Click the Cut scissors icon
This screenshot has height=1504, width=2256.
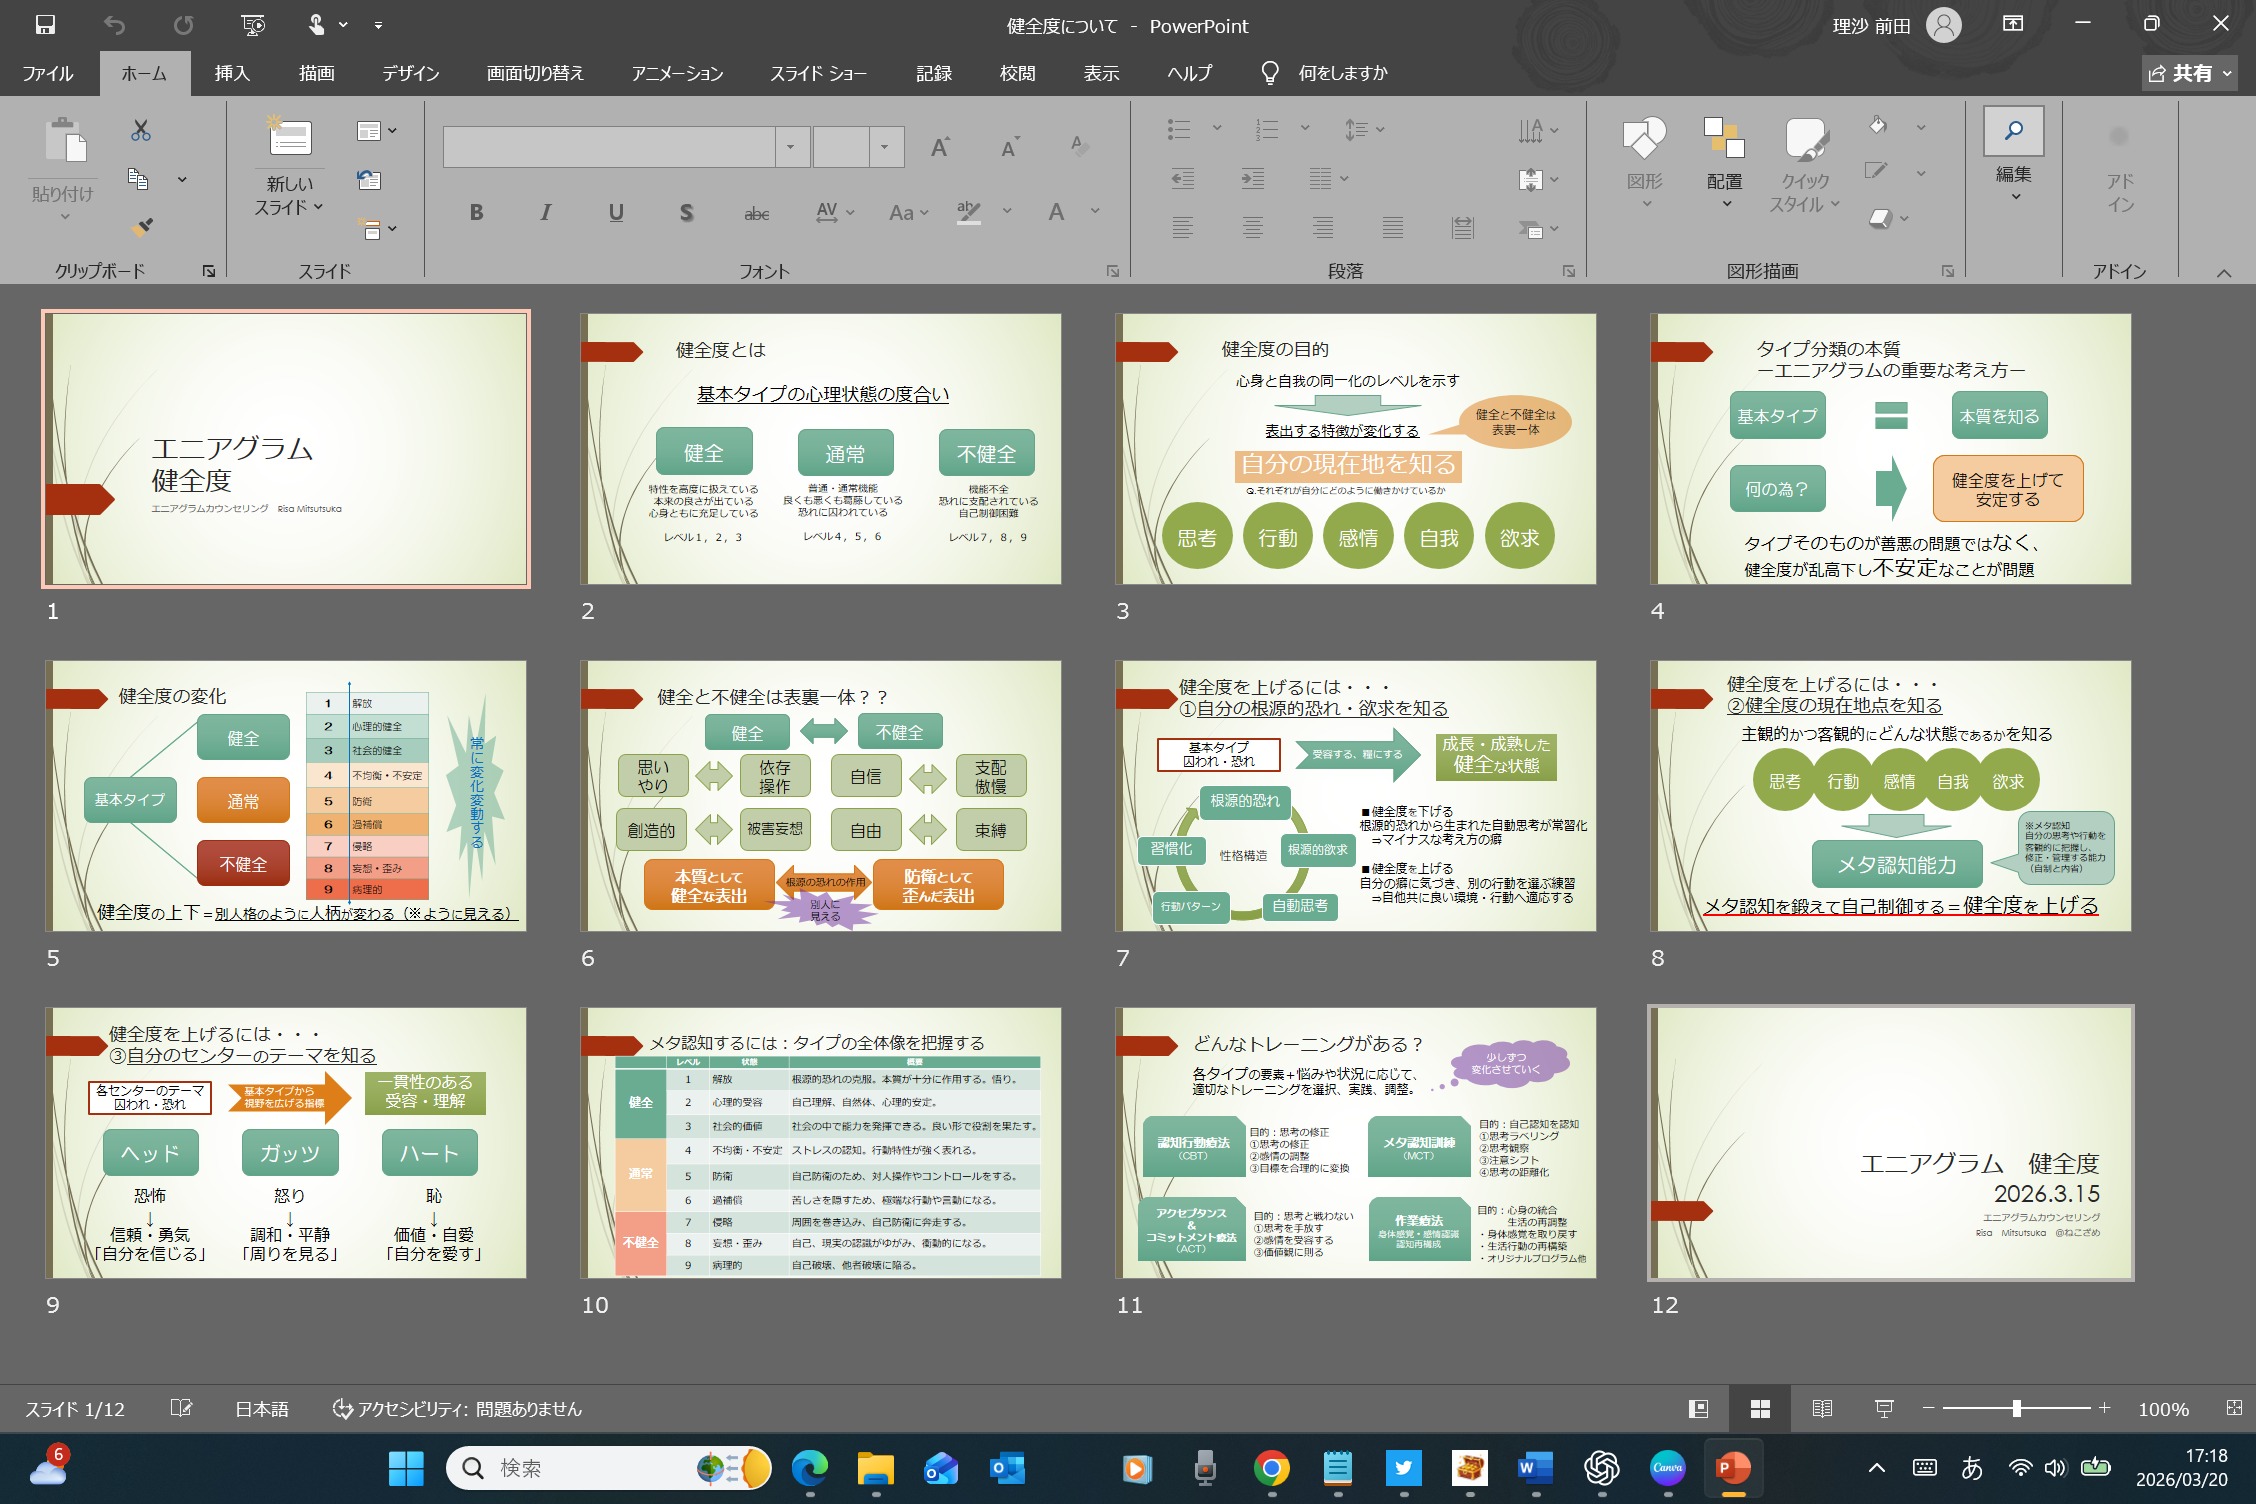pos(141,130)
